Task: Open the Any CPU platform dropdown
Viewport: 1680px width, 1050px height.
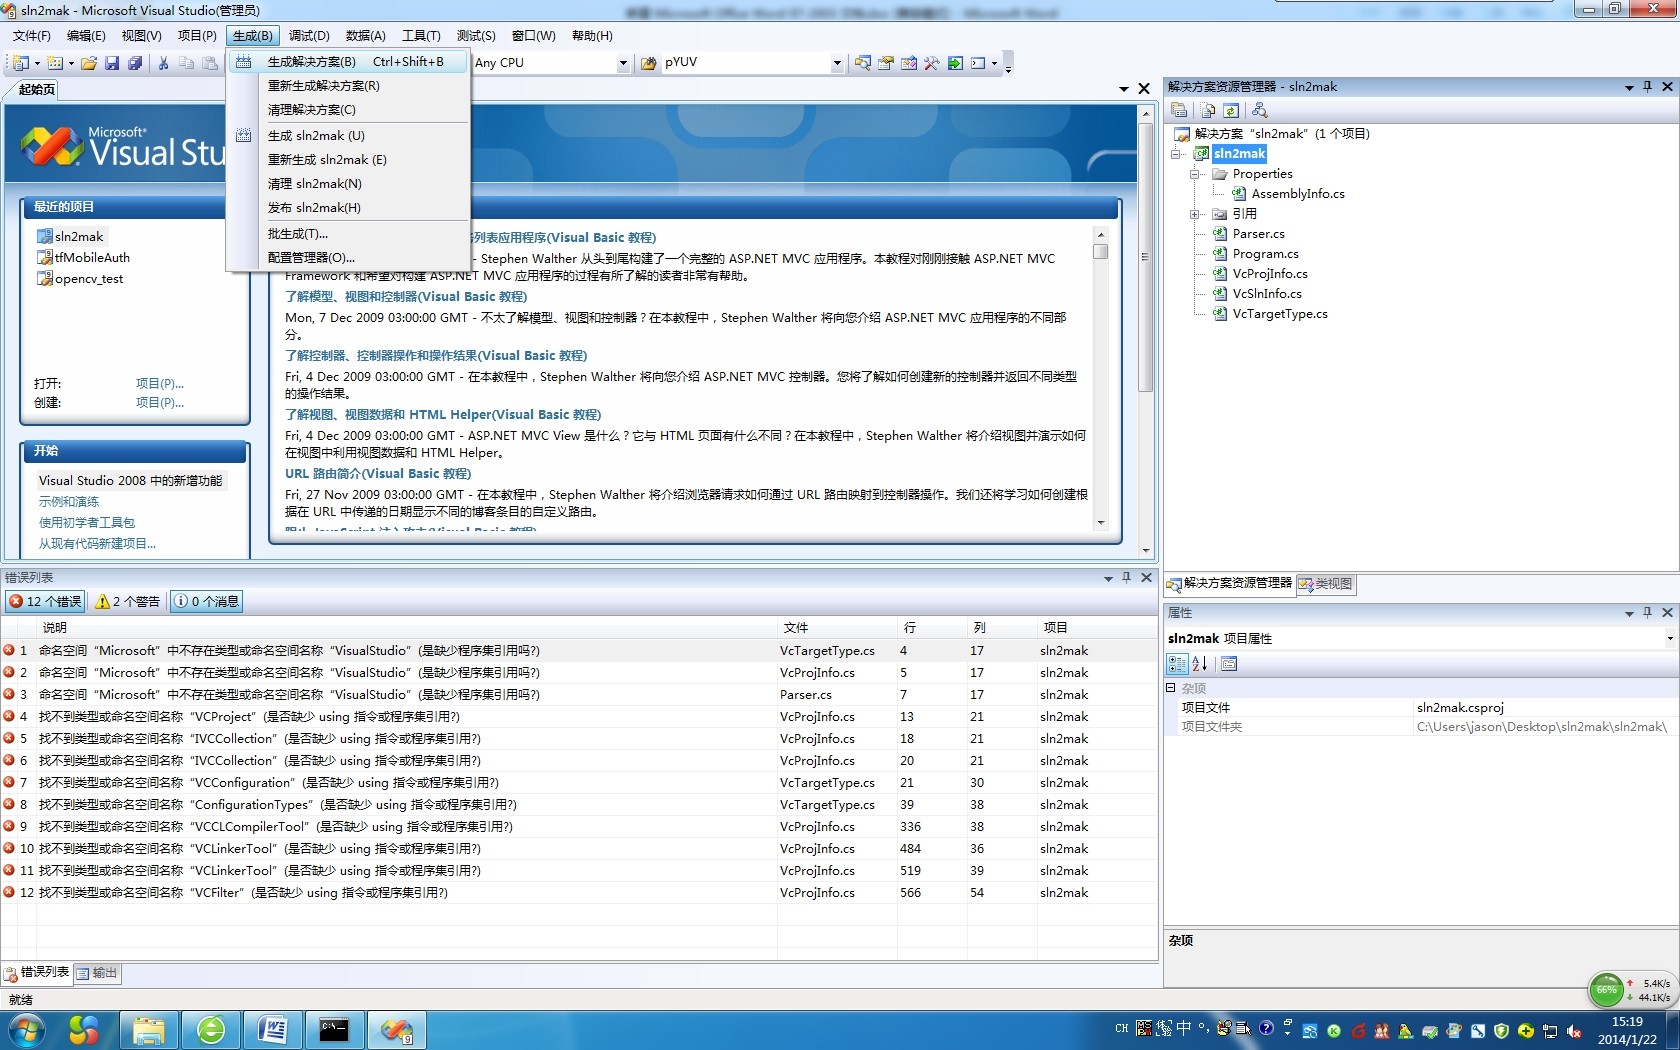Action: click(x=622, y=62)
